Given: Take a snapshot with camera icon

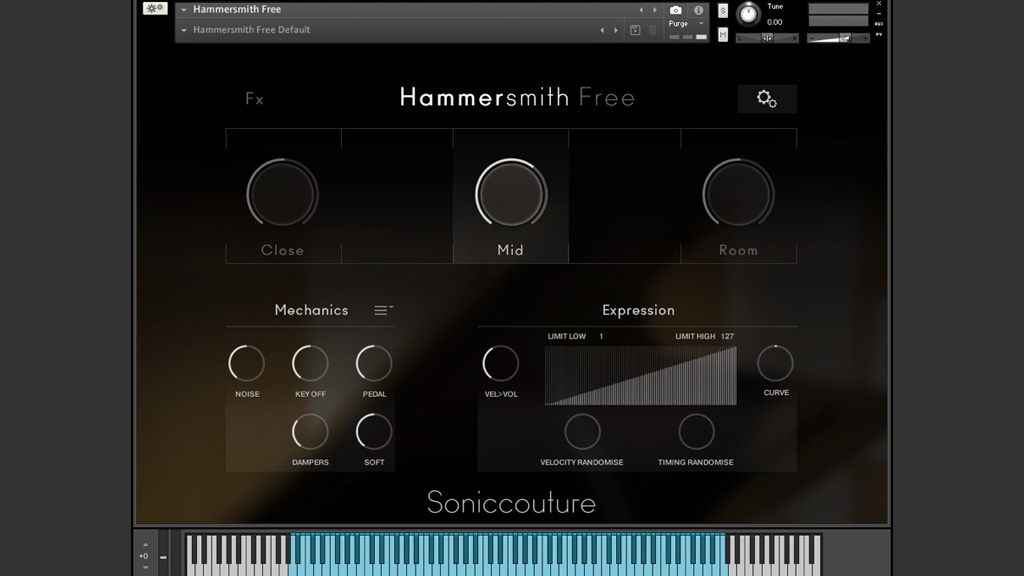Looking at the screenshot, I should (676, 10).
